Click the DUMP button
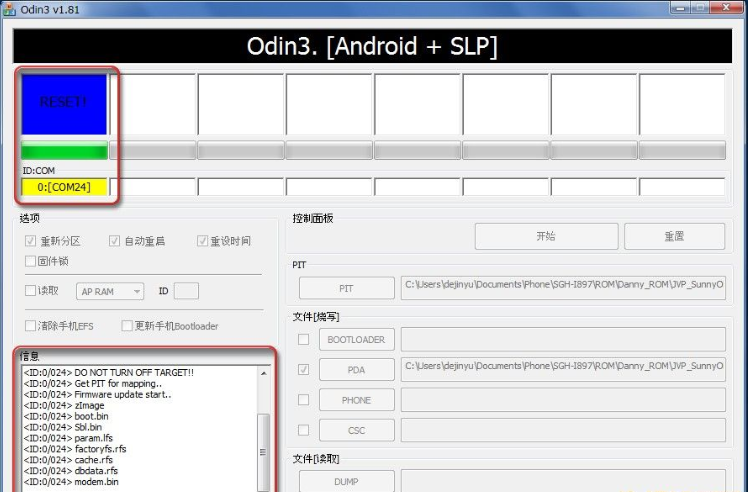749x492 pixels. tap(346, 481)
